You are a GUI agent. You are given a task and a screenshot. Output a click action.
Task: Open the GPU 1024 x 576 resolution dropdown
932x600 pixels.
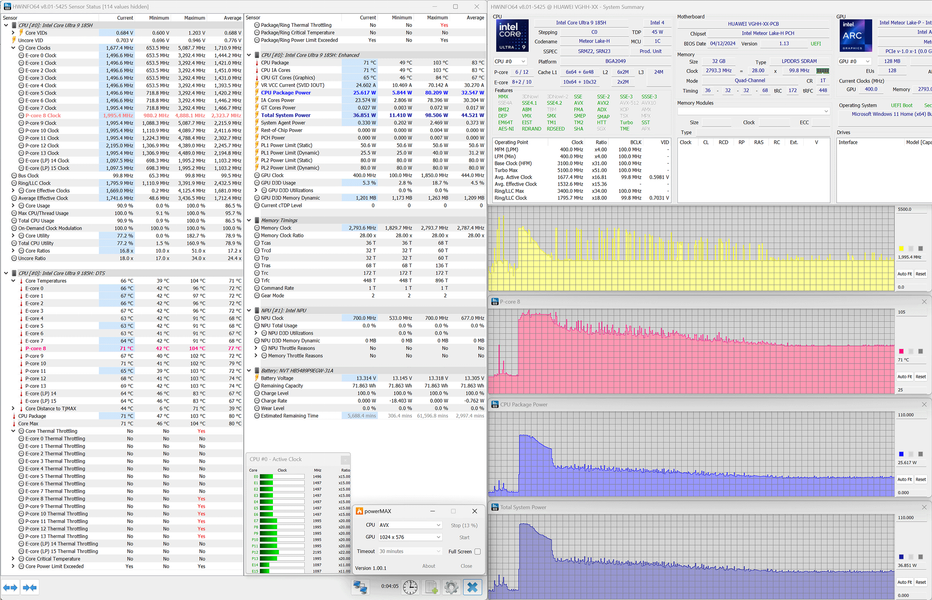(410, 537)
